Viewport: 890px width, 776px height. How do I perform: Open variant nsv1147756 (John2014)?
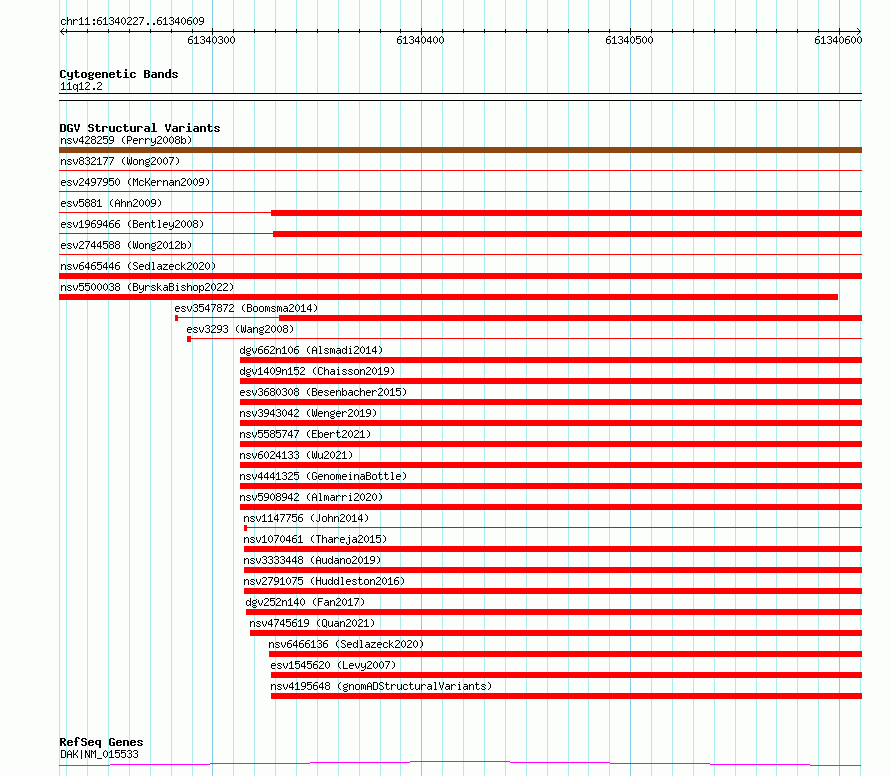(306, 518)
